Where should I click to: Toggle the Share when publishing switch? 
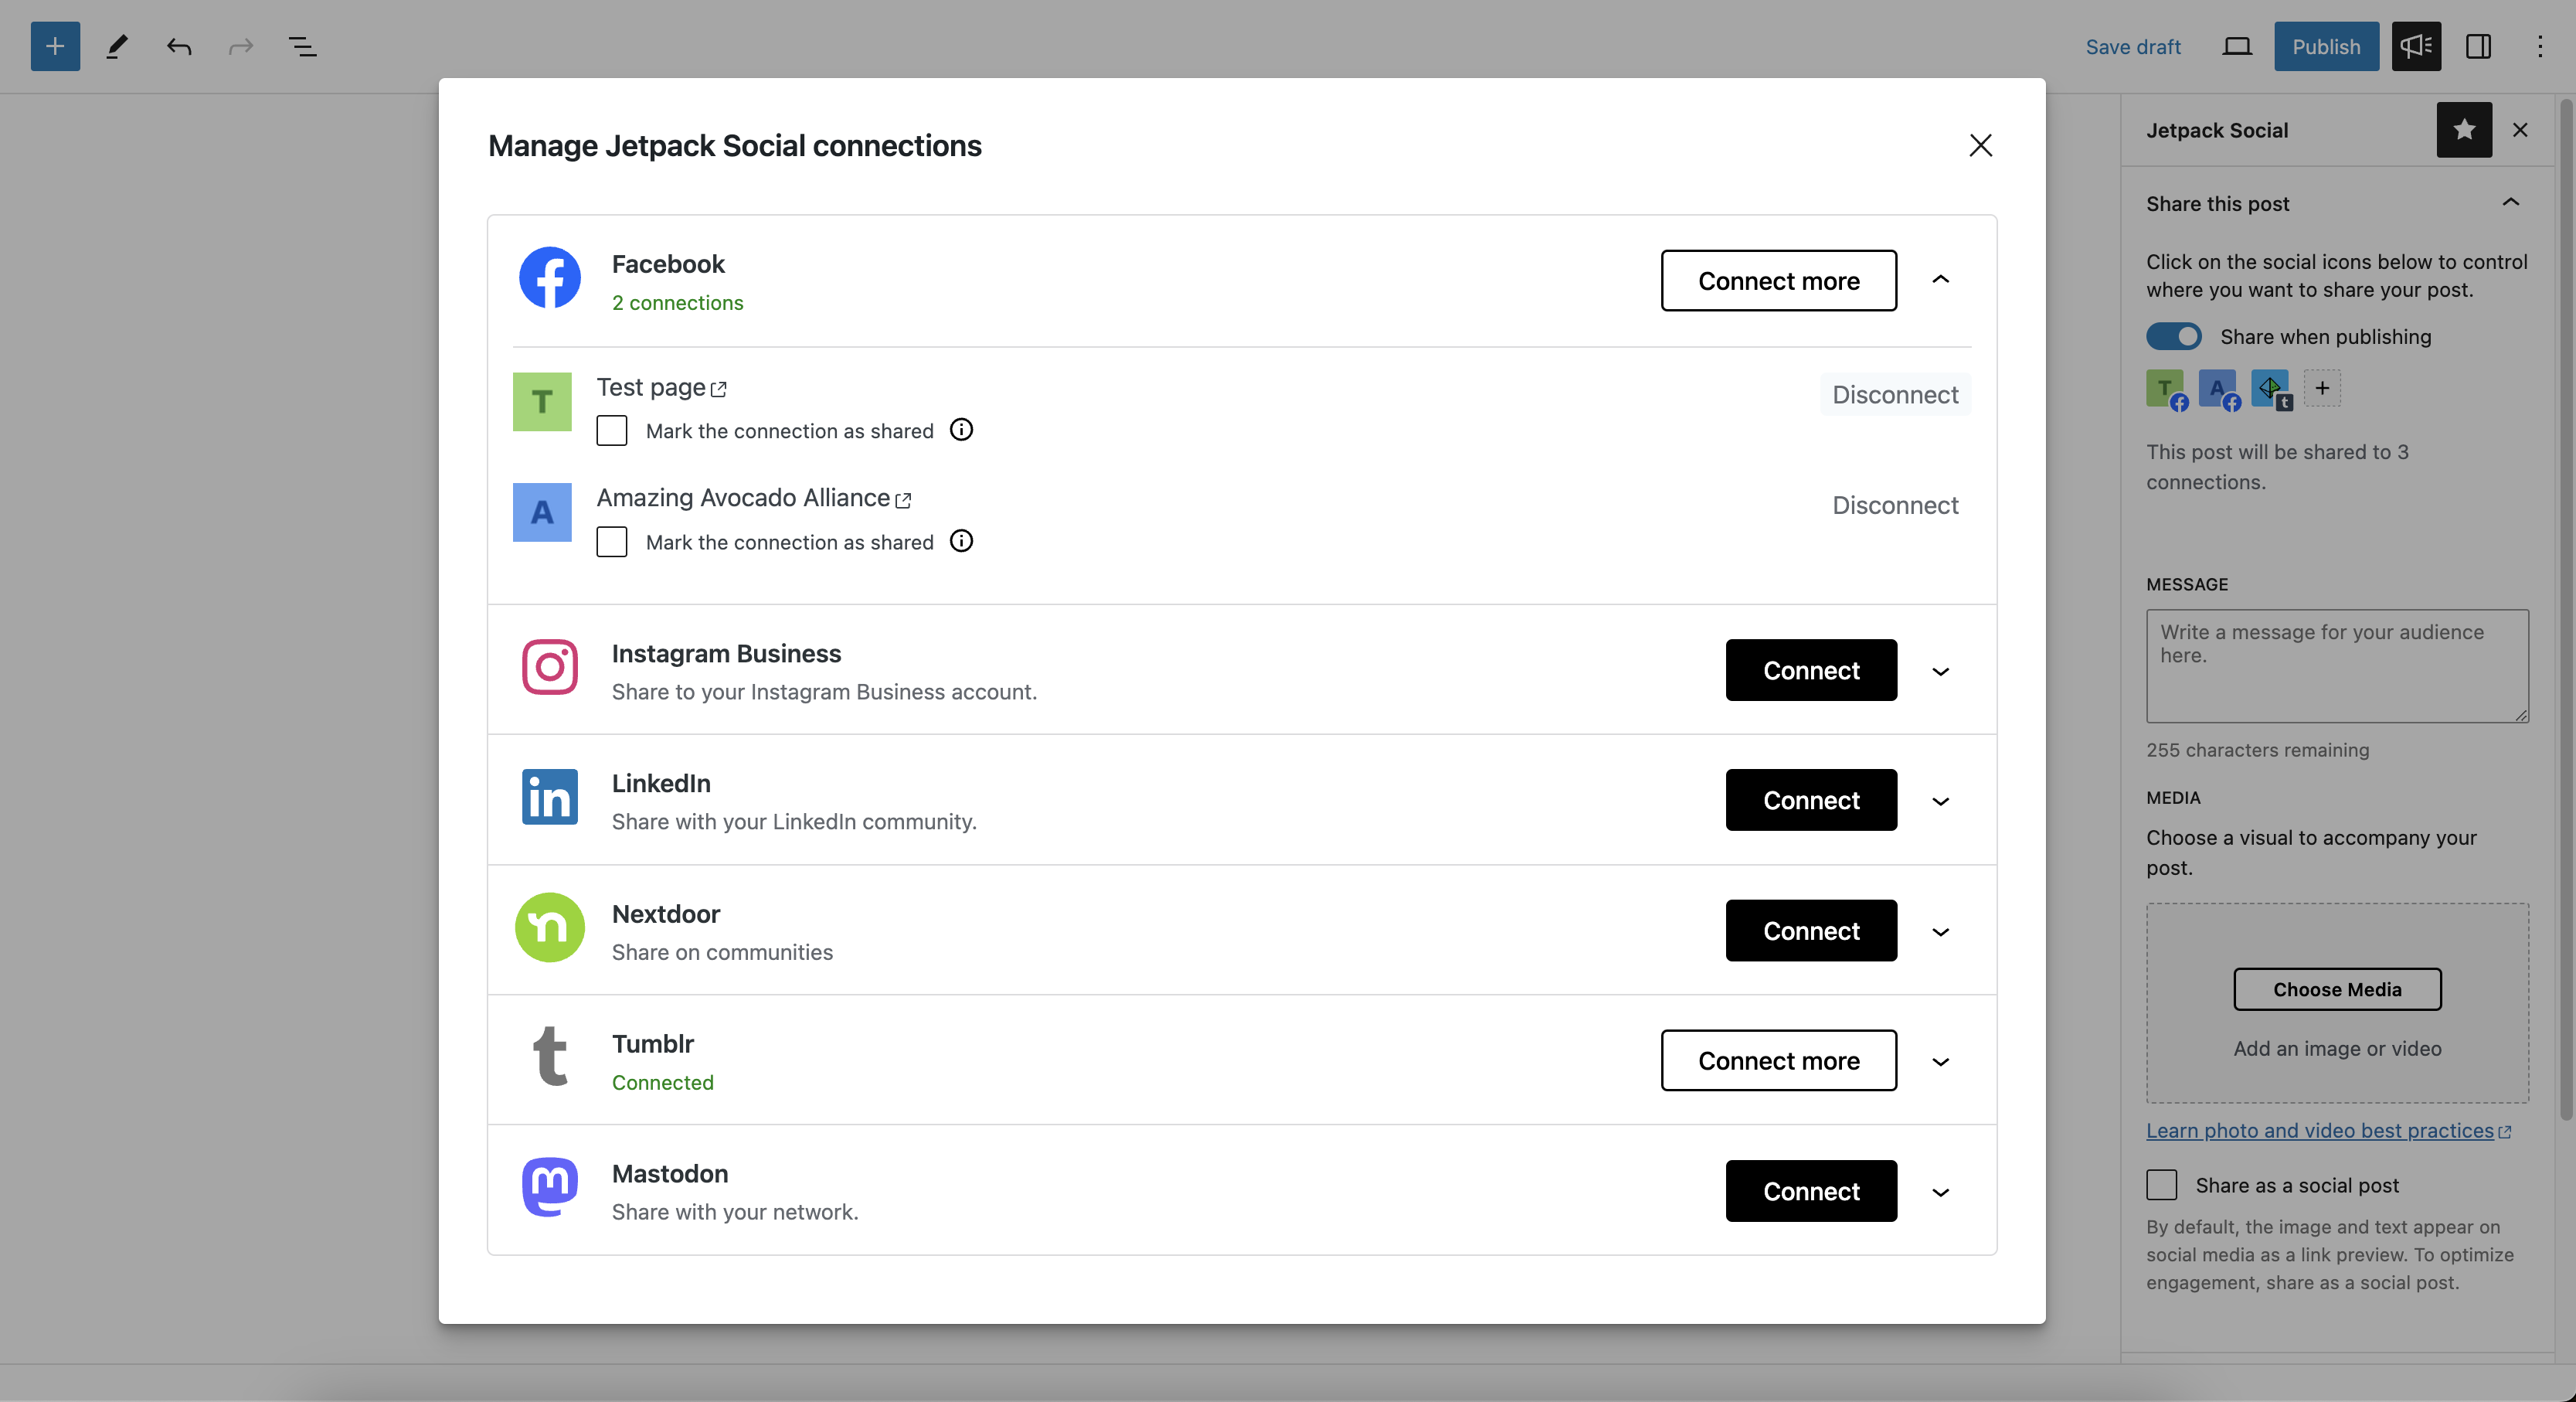tap(2174, 336)
